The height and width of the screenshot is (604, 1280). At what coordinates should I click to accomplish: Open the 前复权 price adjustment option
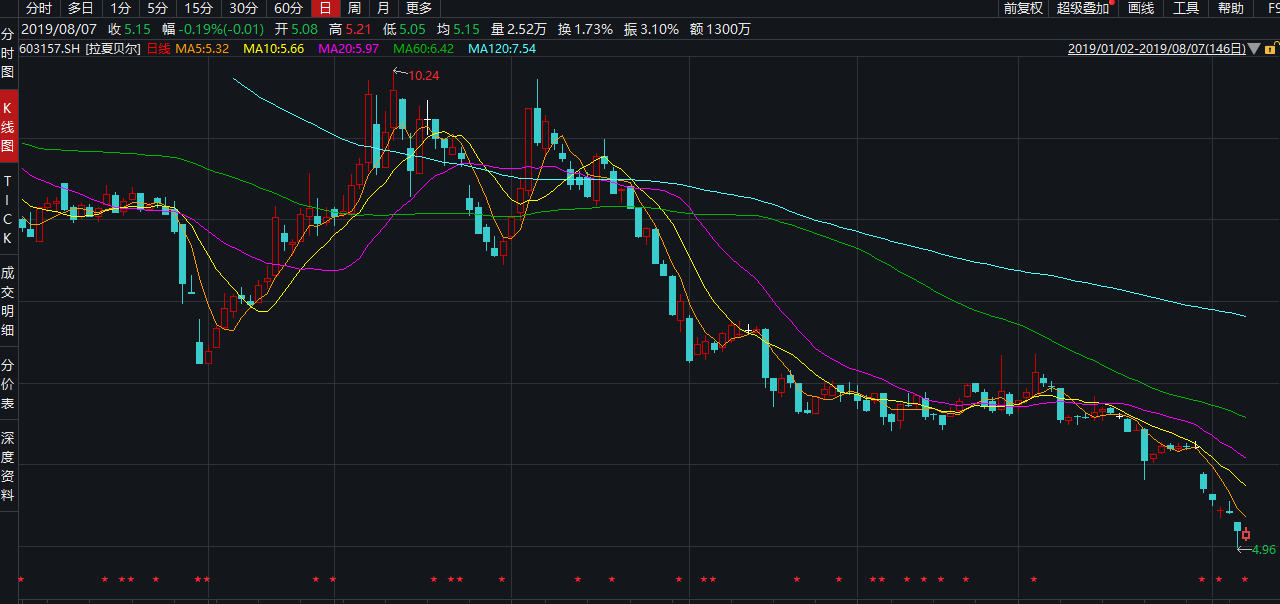coord(1024,8)
